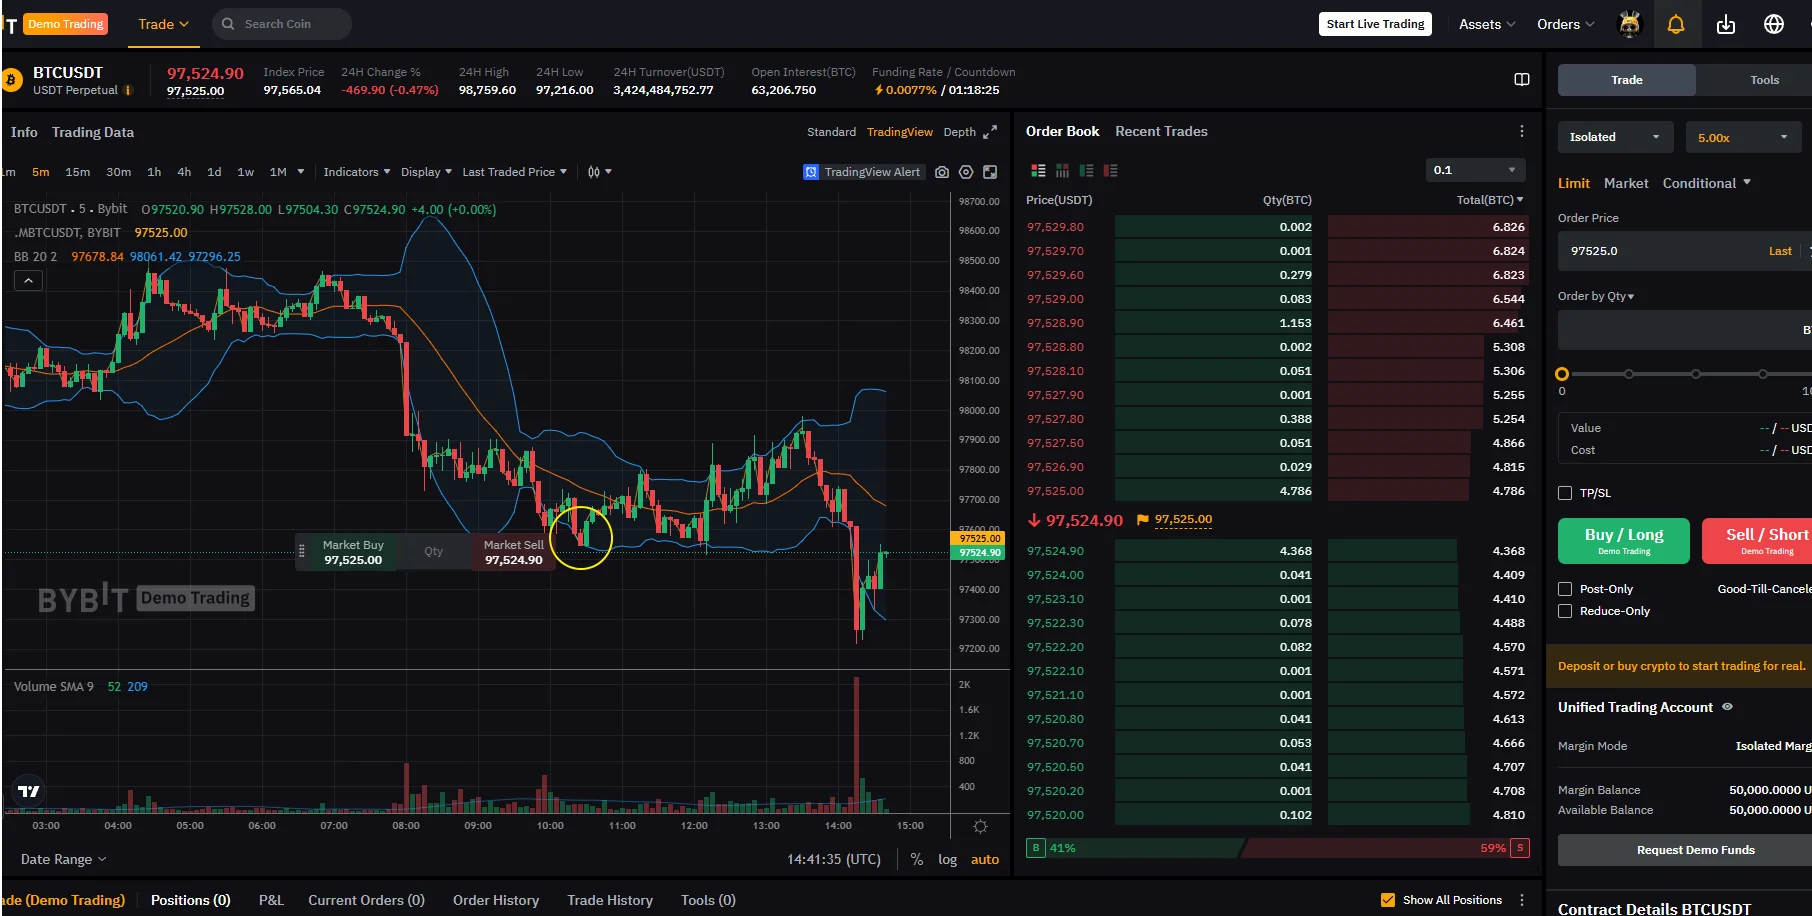The height and width of the screenshot is (916, 1812).
Task: Switch to the Trading Data tab
Action: 93,132
